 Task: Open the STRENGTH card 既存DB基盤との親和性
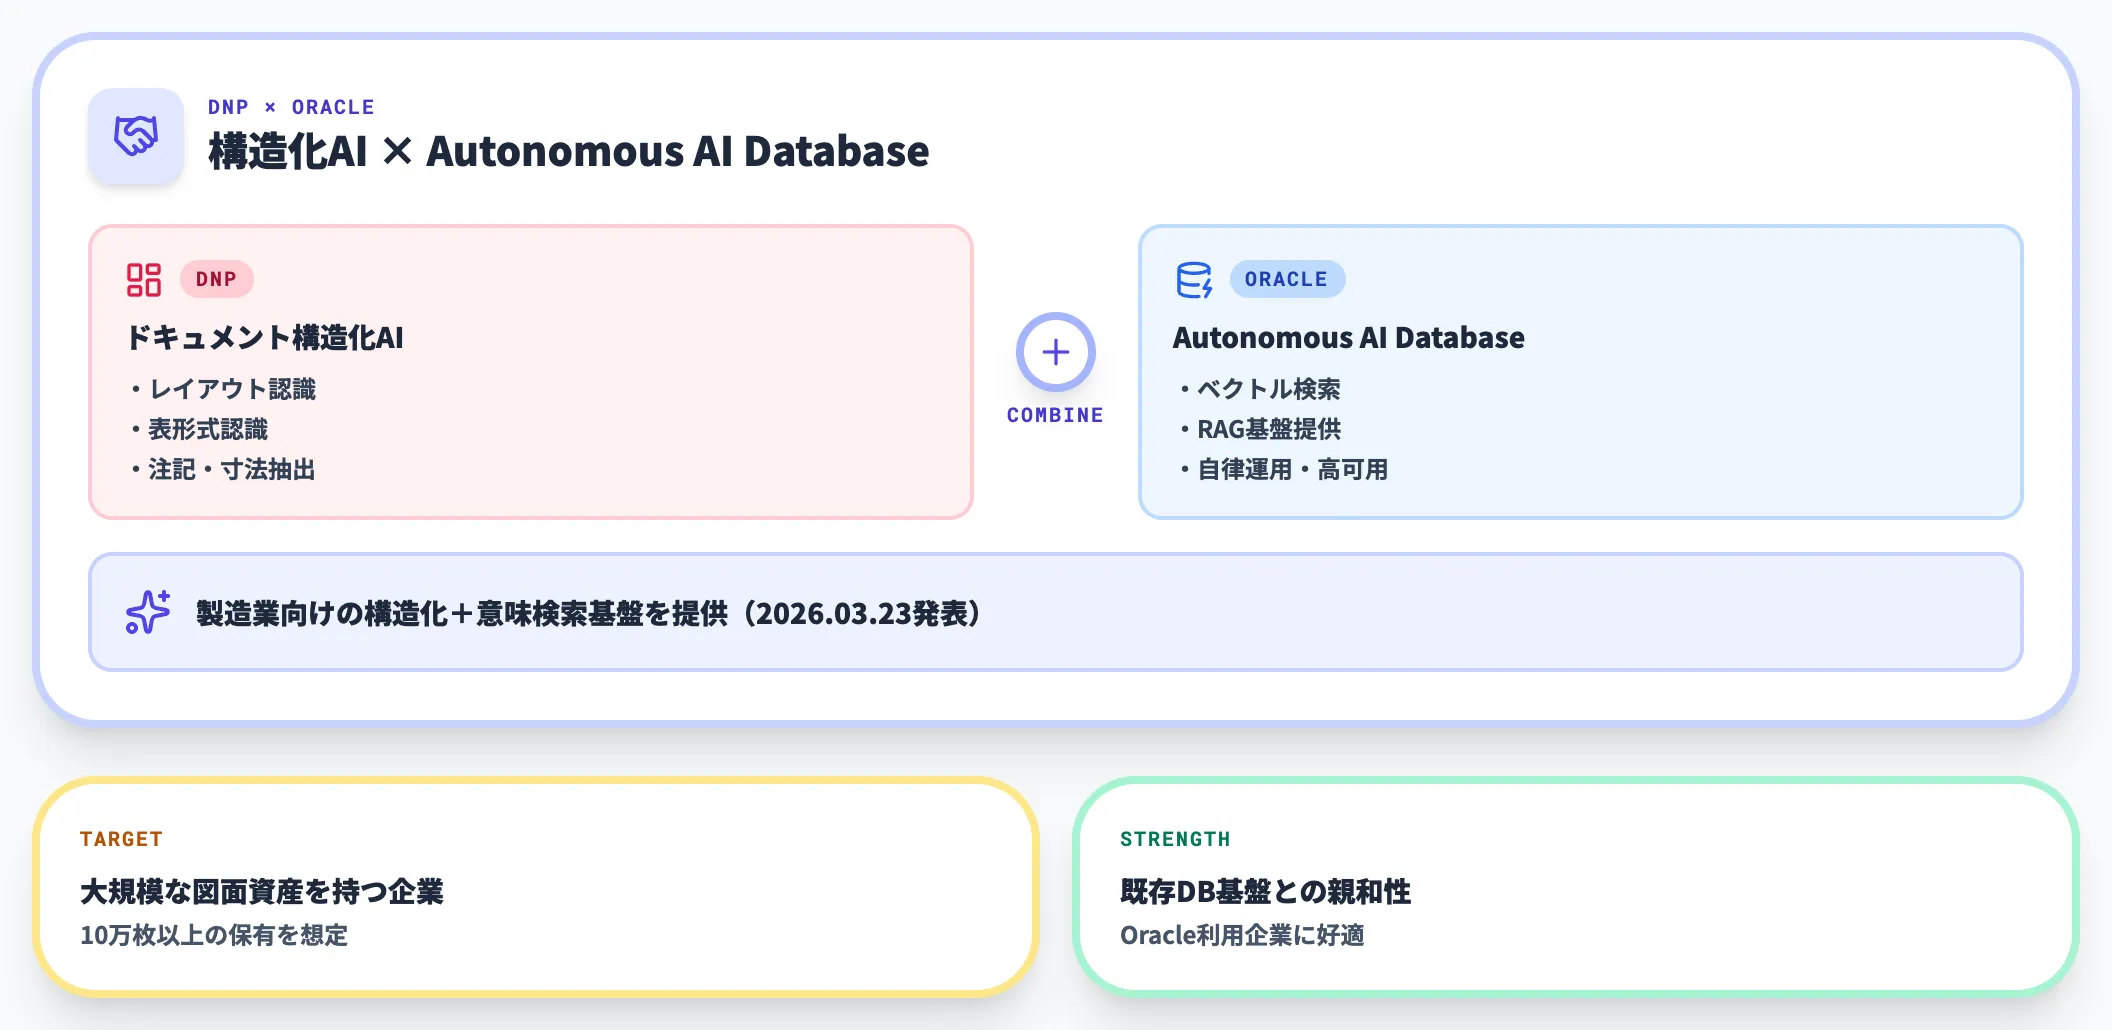click(x=1575, y=888)
